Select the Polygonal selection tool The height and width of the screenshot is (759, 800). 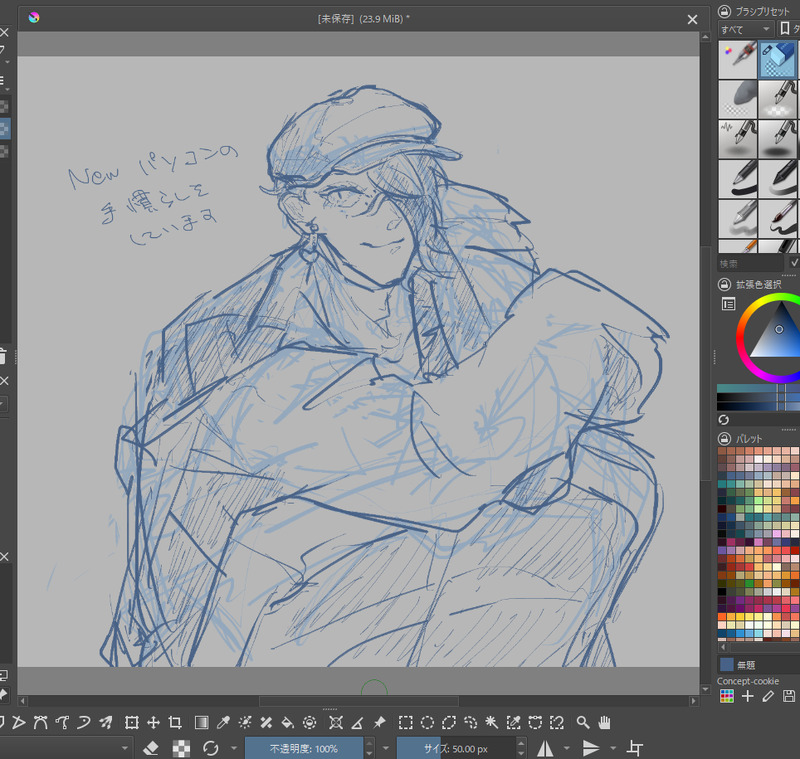point(449,722)
